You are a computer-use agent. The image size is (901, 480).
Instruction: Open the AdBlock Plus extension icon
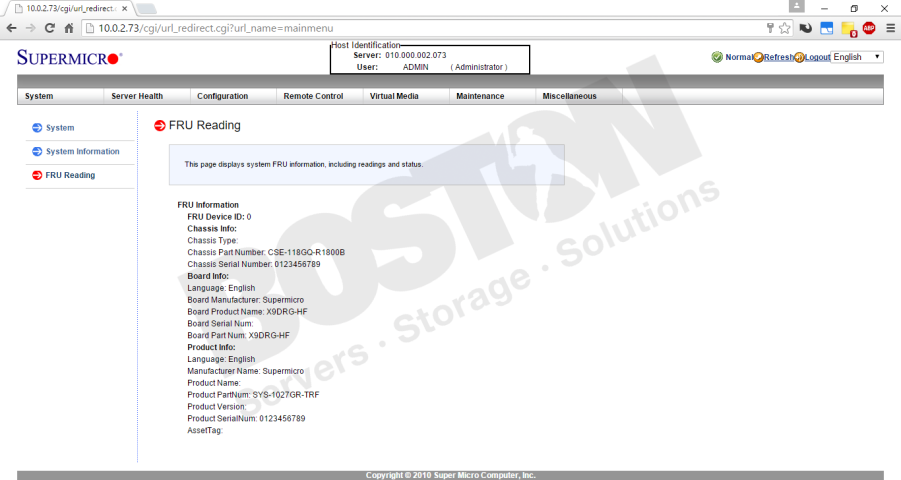tap(869, 28)
